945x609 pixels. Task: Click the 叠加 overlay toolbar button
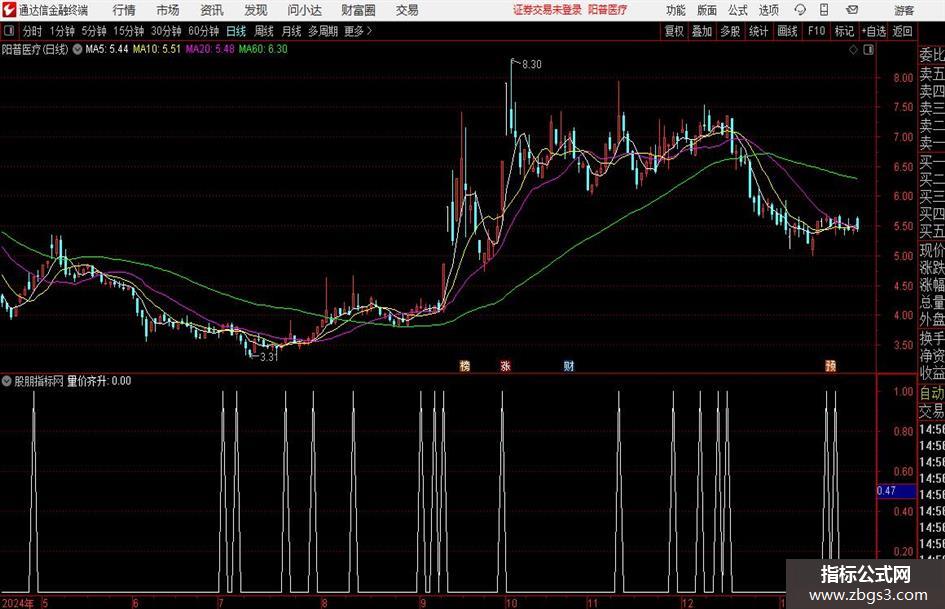(x=702, y=31)
